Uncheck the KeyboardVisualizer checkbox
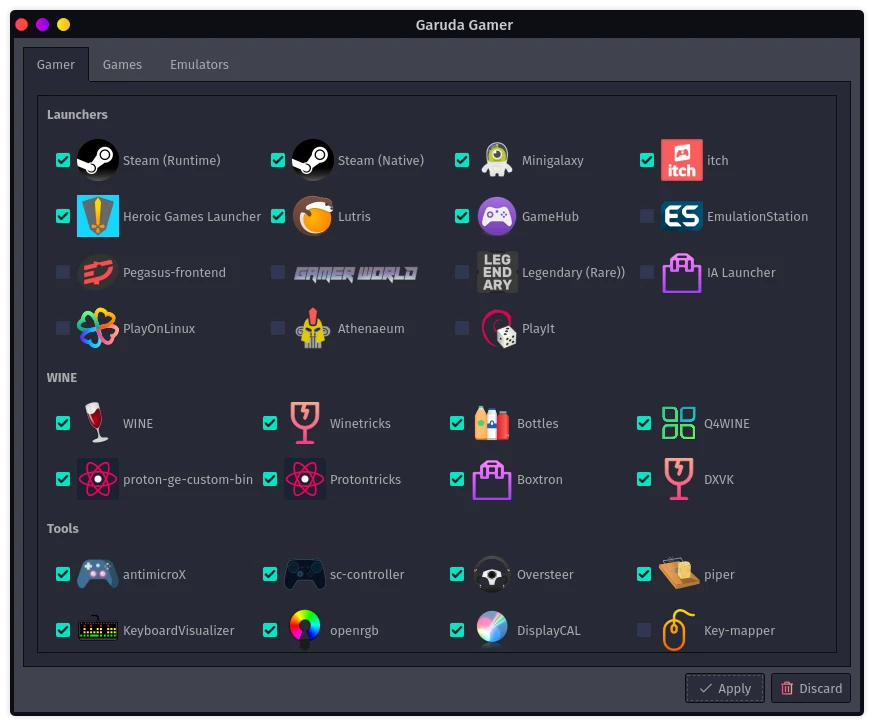The image size is (874, 726). tap(63, 630)
